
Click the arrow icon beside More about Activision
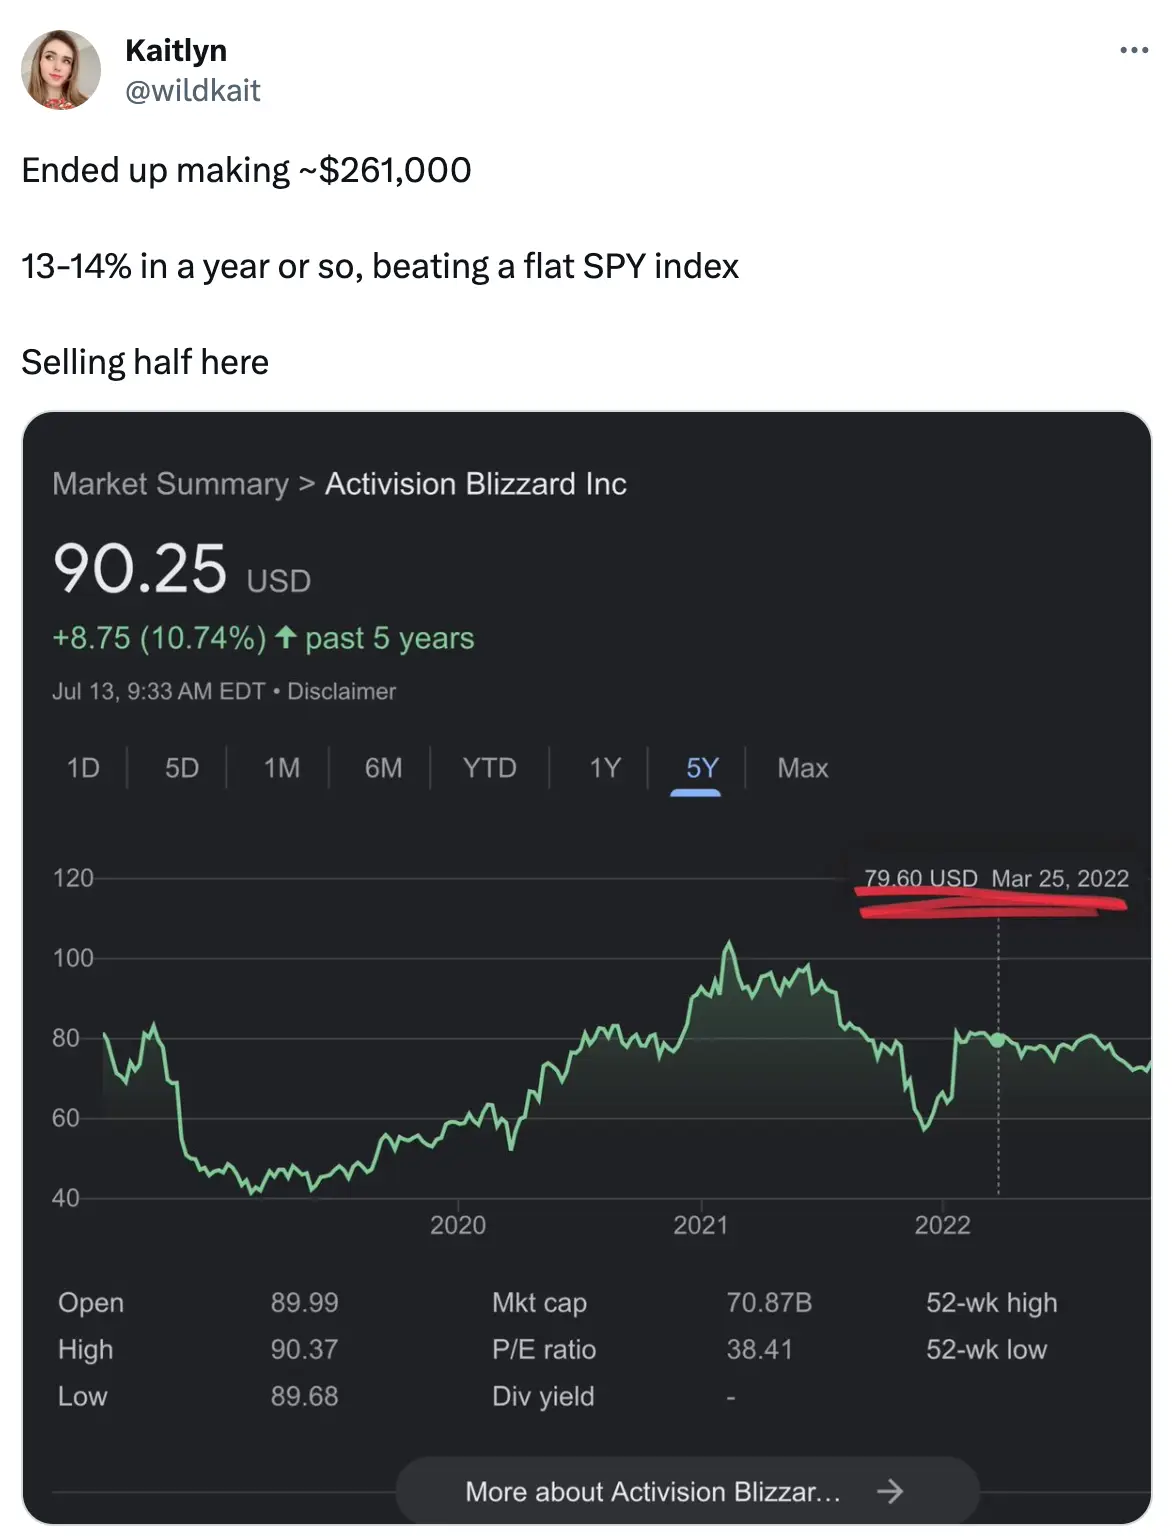click(889, 1492)
